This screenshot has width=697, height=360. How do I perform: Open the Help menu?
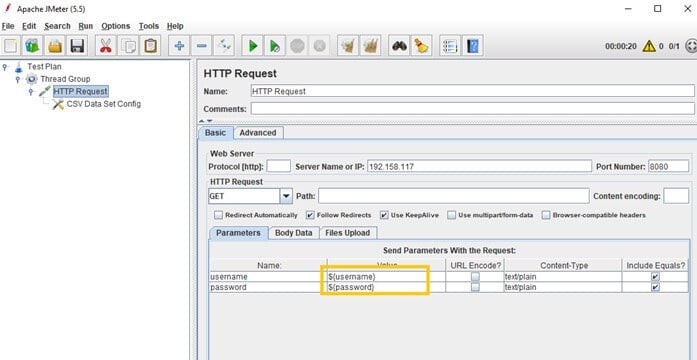[x=175, y=26]
